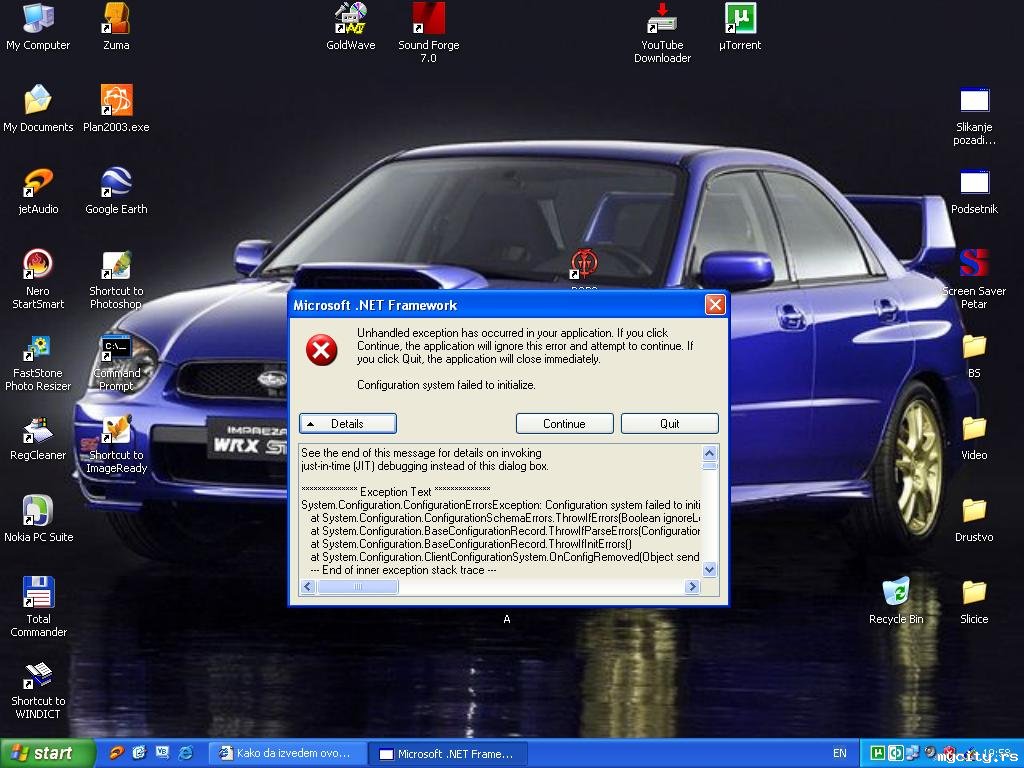This screenshot has width=1024, height=768.
Task: Open Slicice folder on desktop
Action: point(974,601)
